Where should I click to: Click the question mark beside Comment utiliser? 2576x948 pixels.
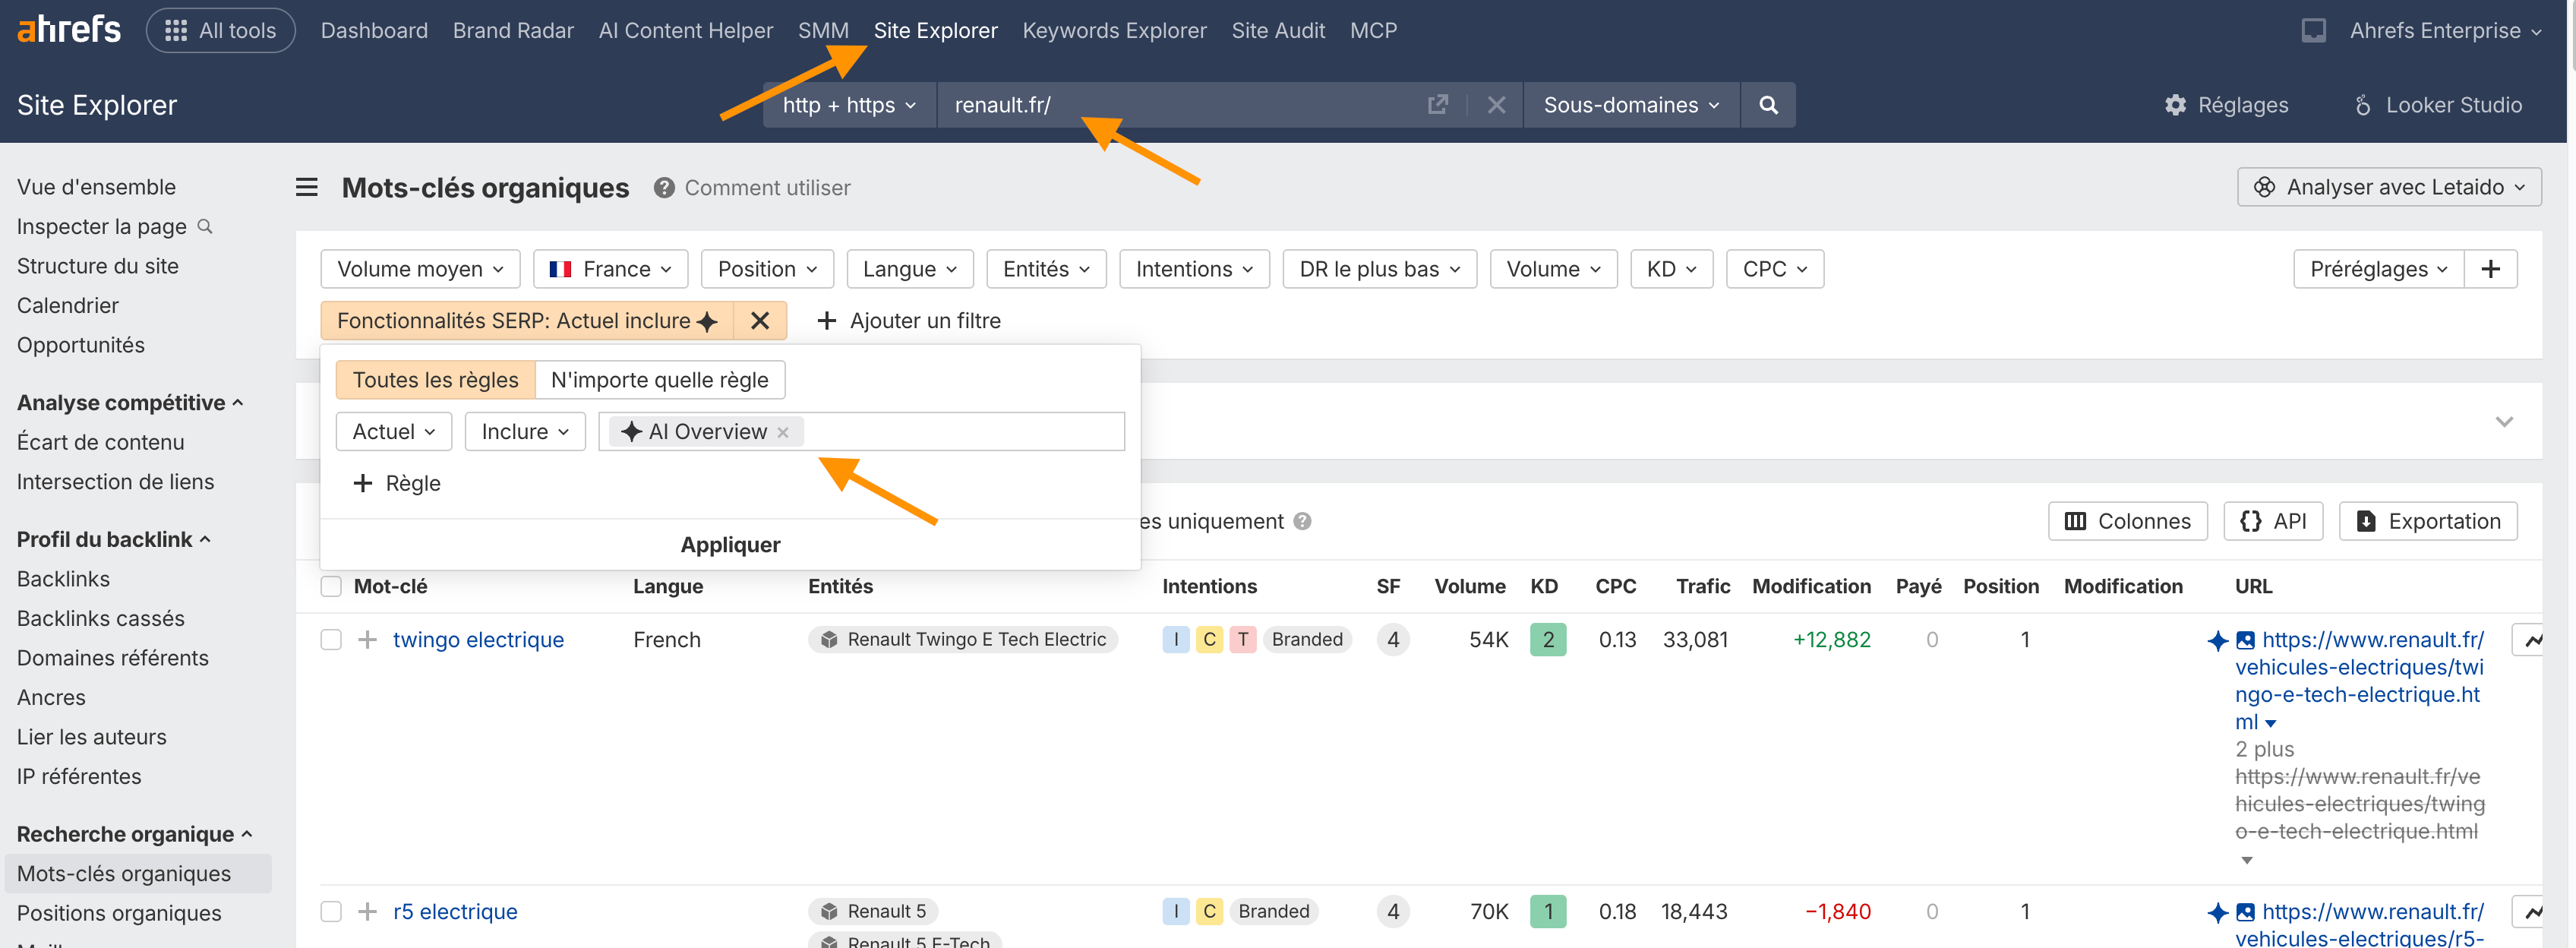pyautogui.click(x=664, y=188)
